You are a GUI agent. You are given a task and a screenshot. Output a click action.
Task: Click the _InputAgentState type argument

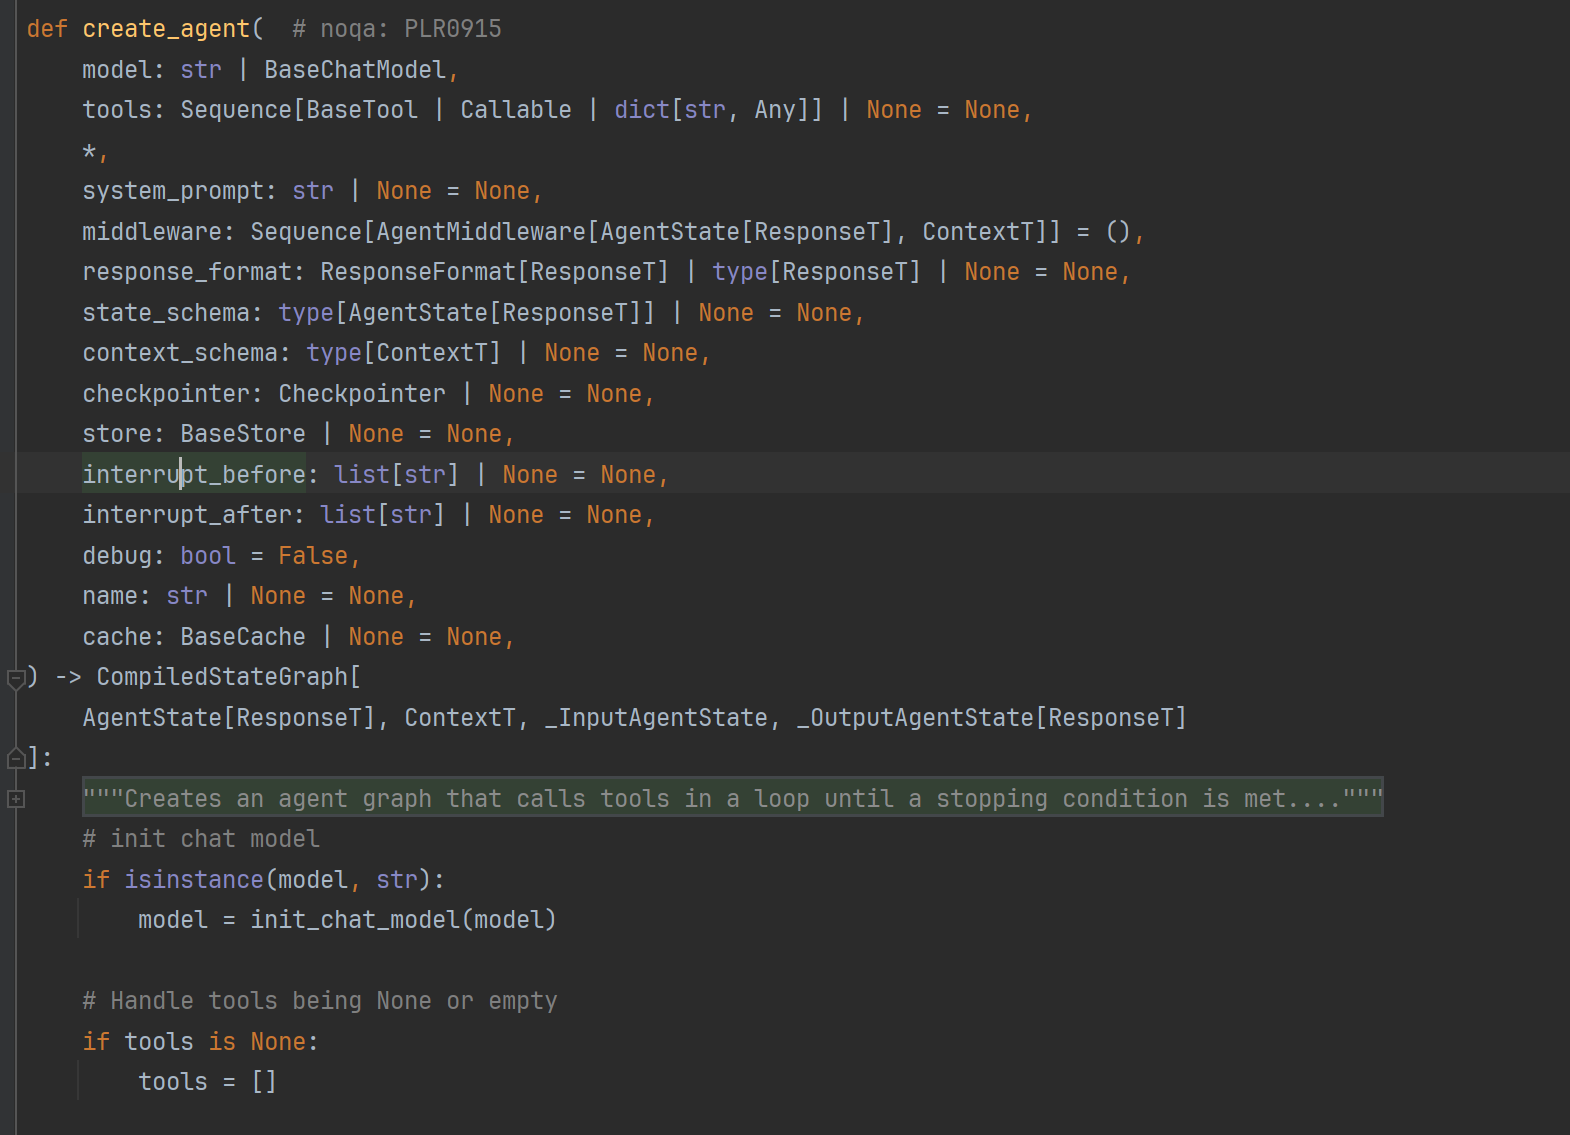coord(656,718)
